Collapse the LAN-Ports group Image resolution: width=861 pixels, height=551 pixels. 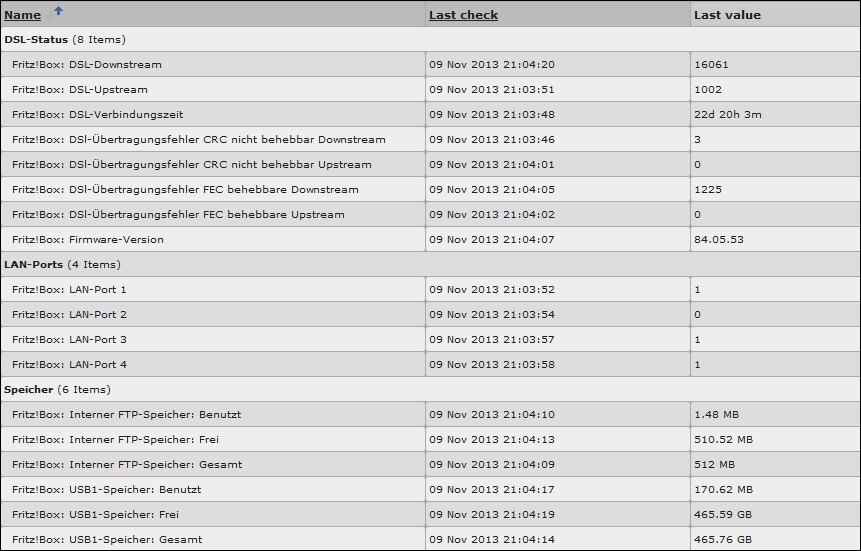(35, 264)
